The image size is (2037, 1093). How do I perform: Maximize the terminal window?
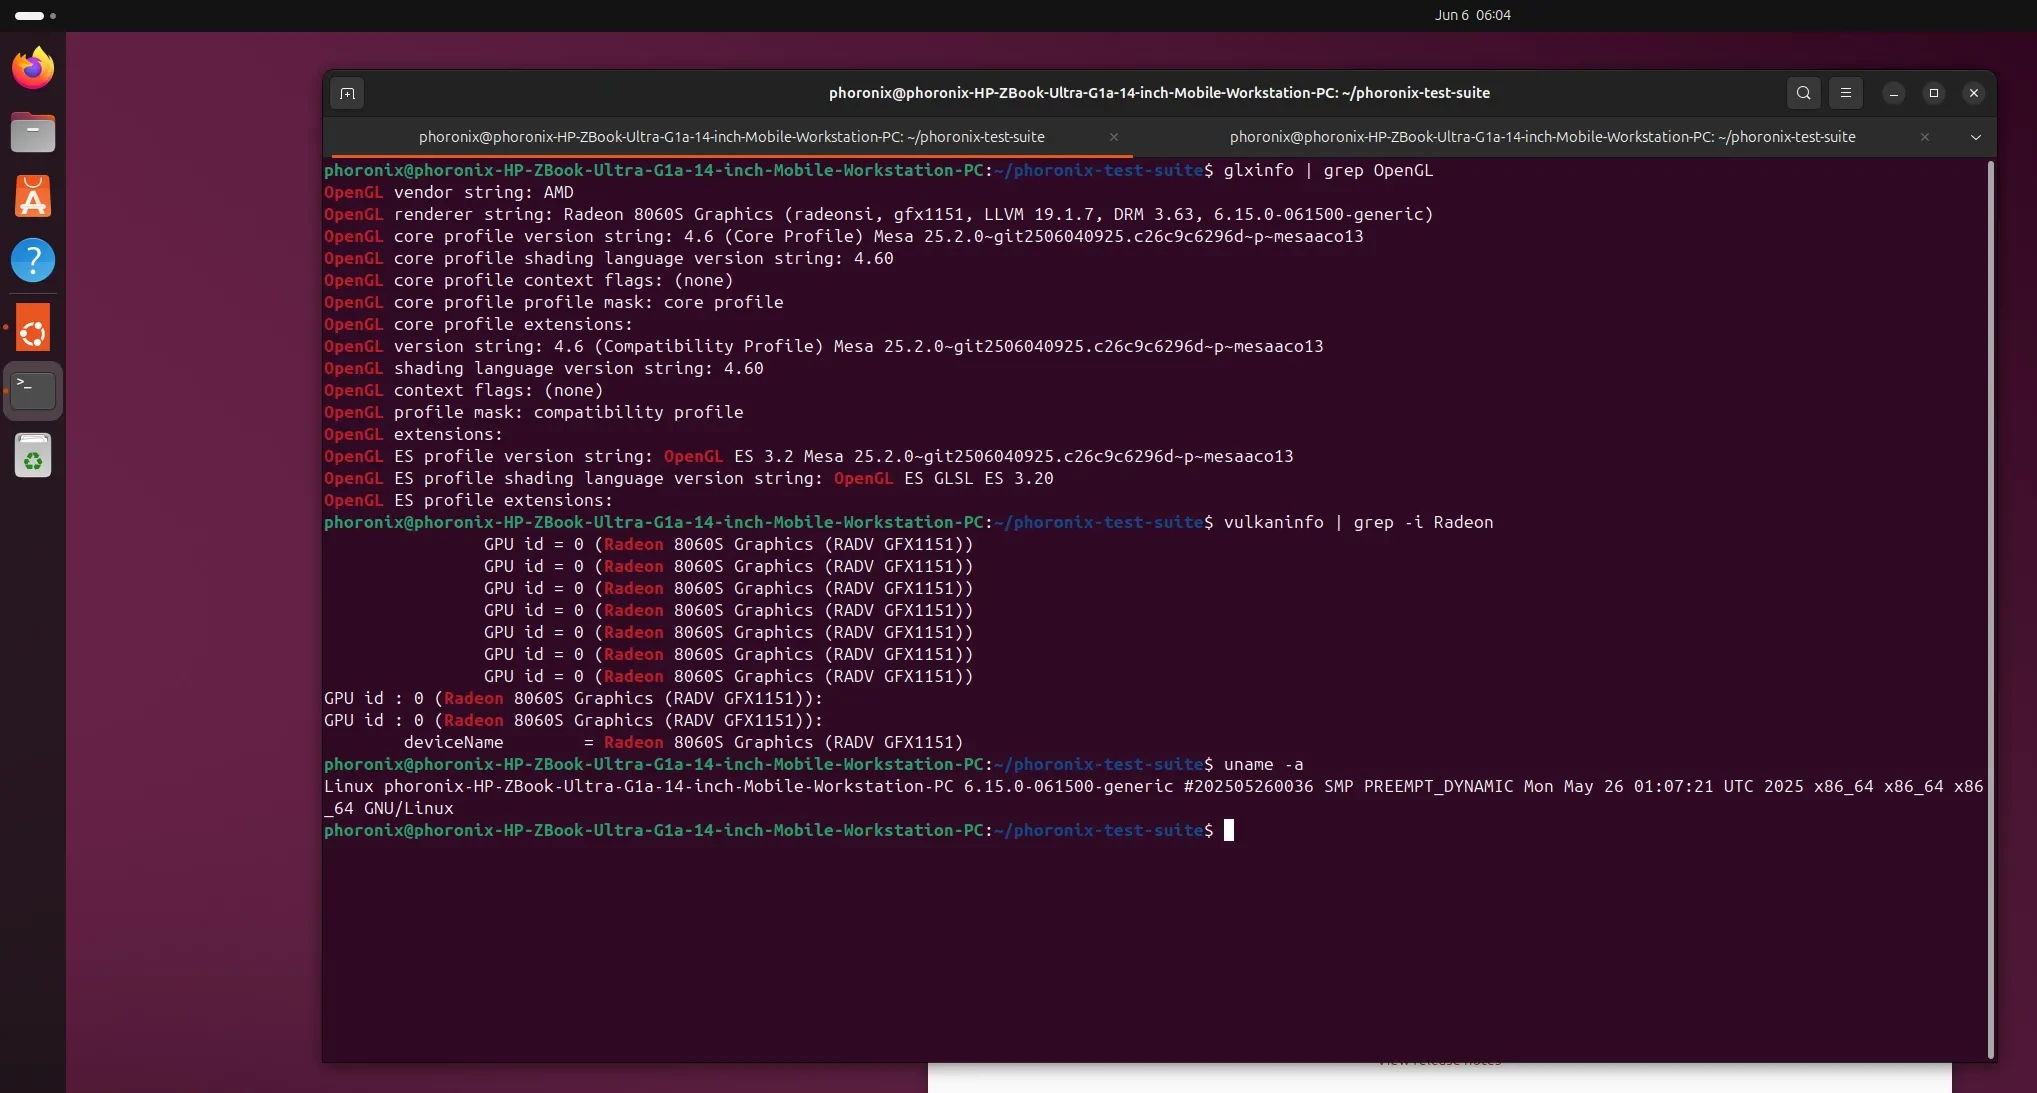(x=1933, y=93)
